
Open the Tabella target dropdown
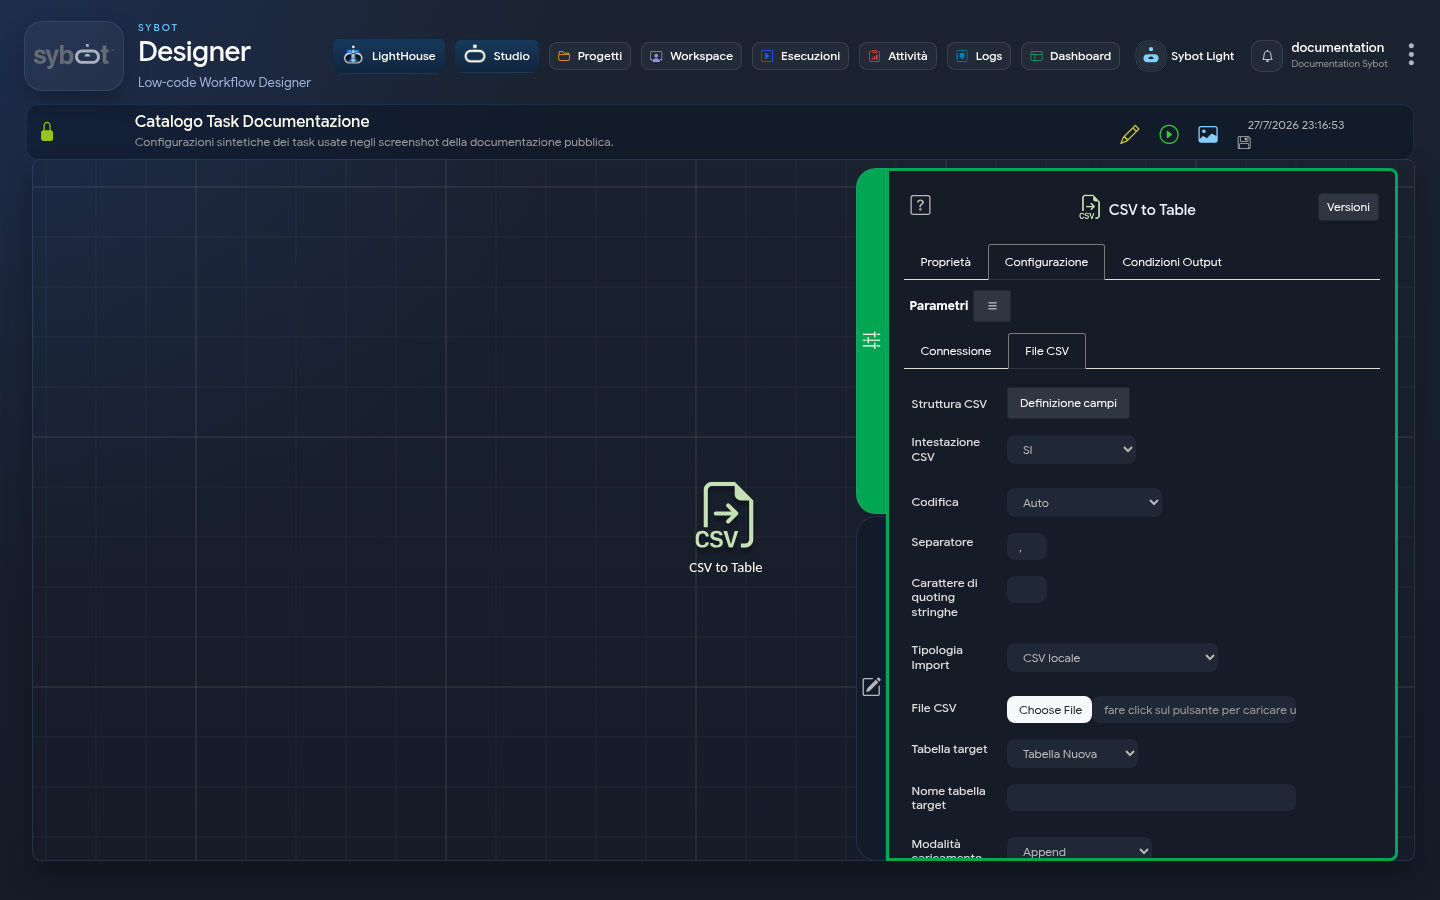pos(1072,754)
